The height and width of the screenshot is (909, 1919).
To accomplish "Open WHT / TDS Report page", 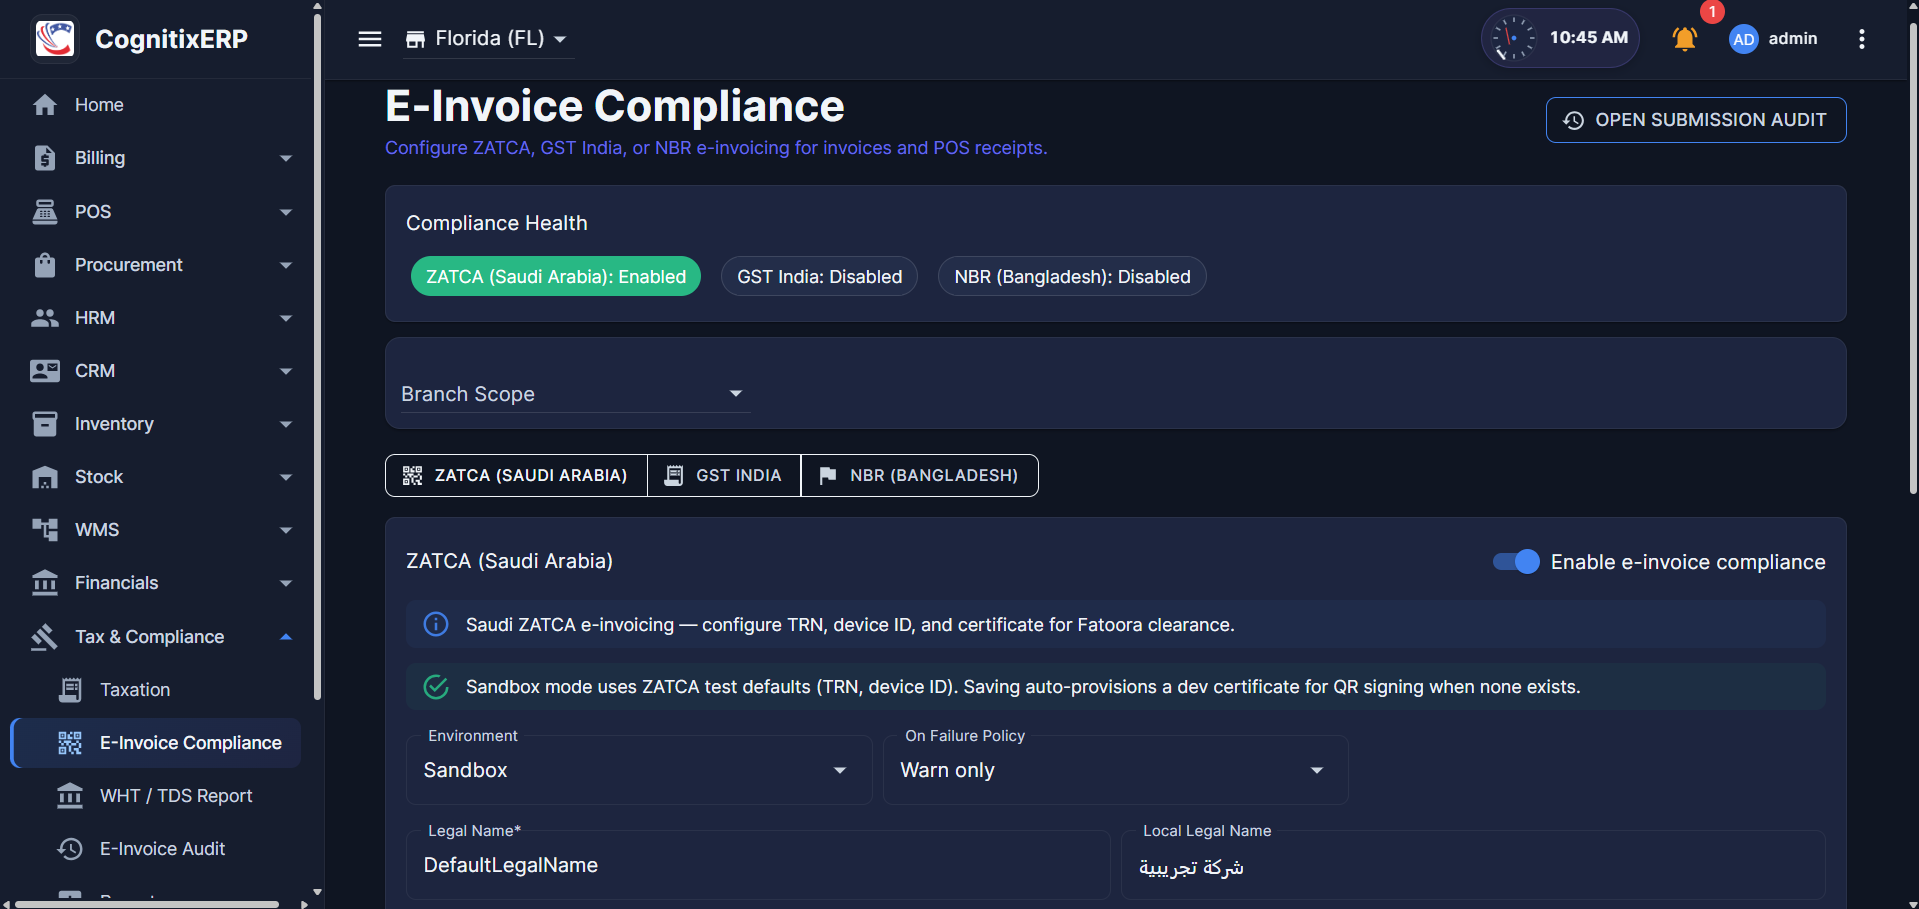I will click(157, 796).
